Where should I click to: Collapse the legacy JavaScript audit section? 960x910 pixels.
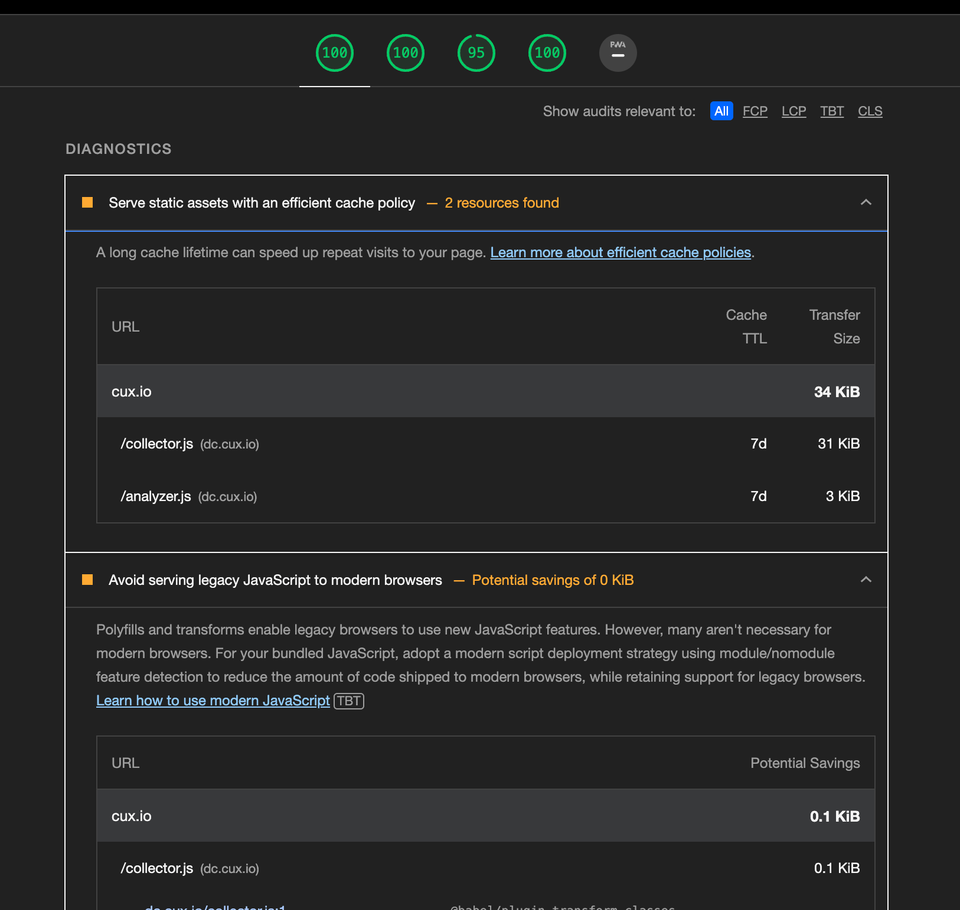point(866,579)
